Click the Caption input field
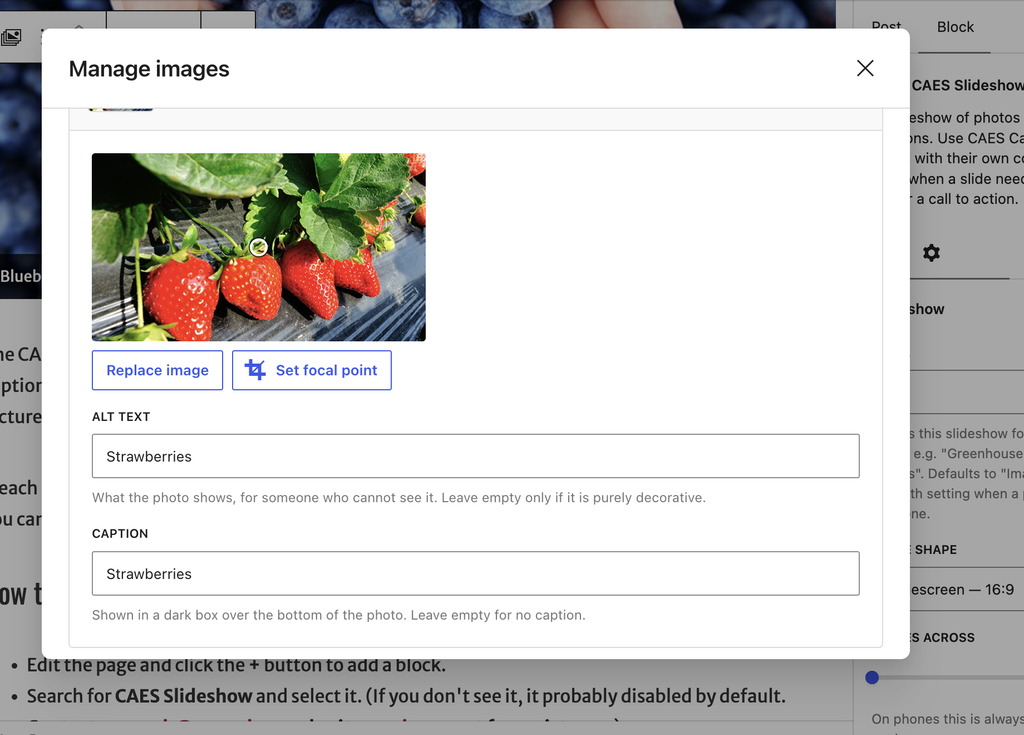 pos(475,574)
